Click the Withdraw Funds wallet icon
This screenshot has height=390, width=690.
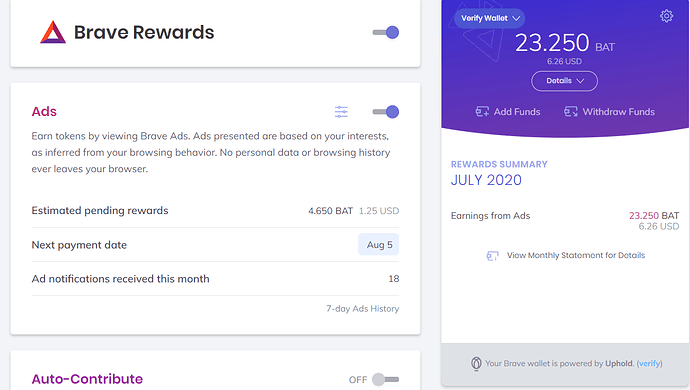[571, 112]
